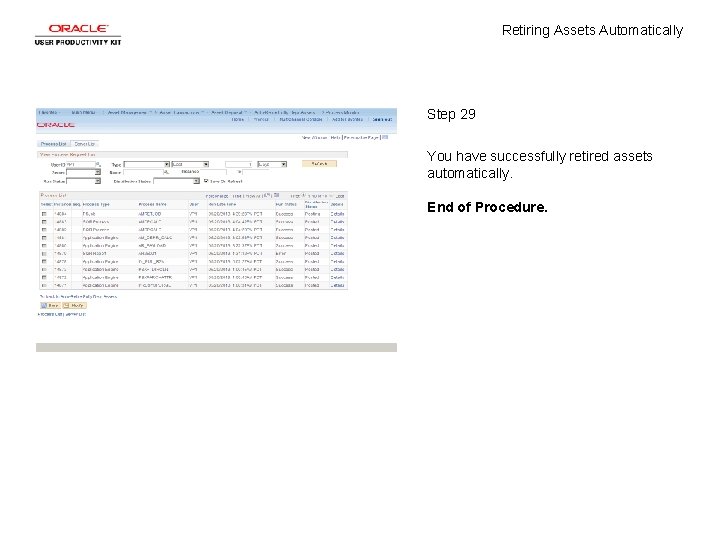
Task: Click the Personalize Page link
Action: (x=361, y=137)
